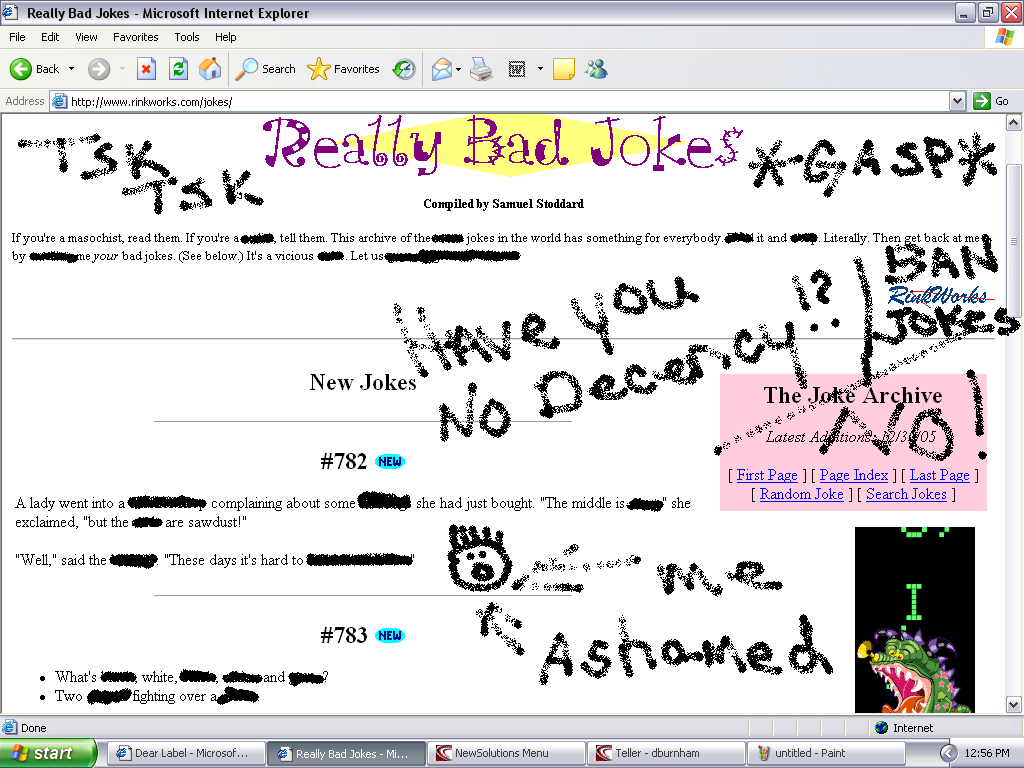
Task: Open the Help menu
Action: coord(225,37)
